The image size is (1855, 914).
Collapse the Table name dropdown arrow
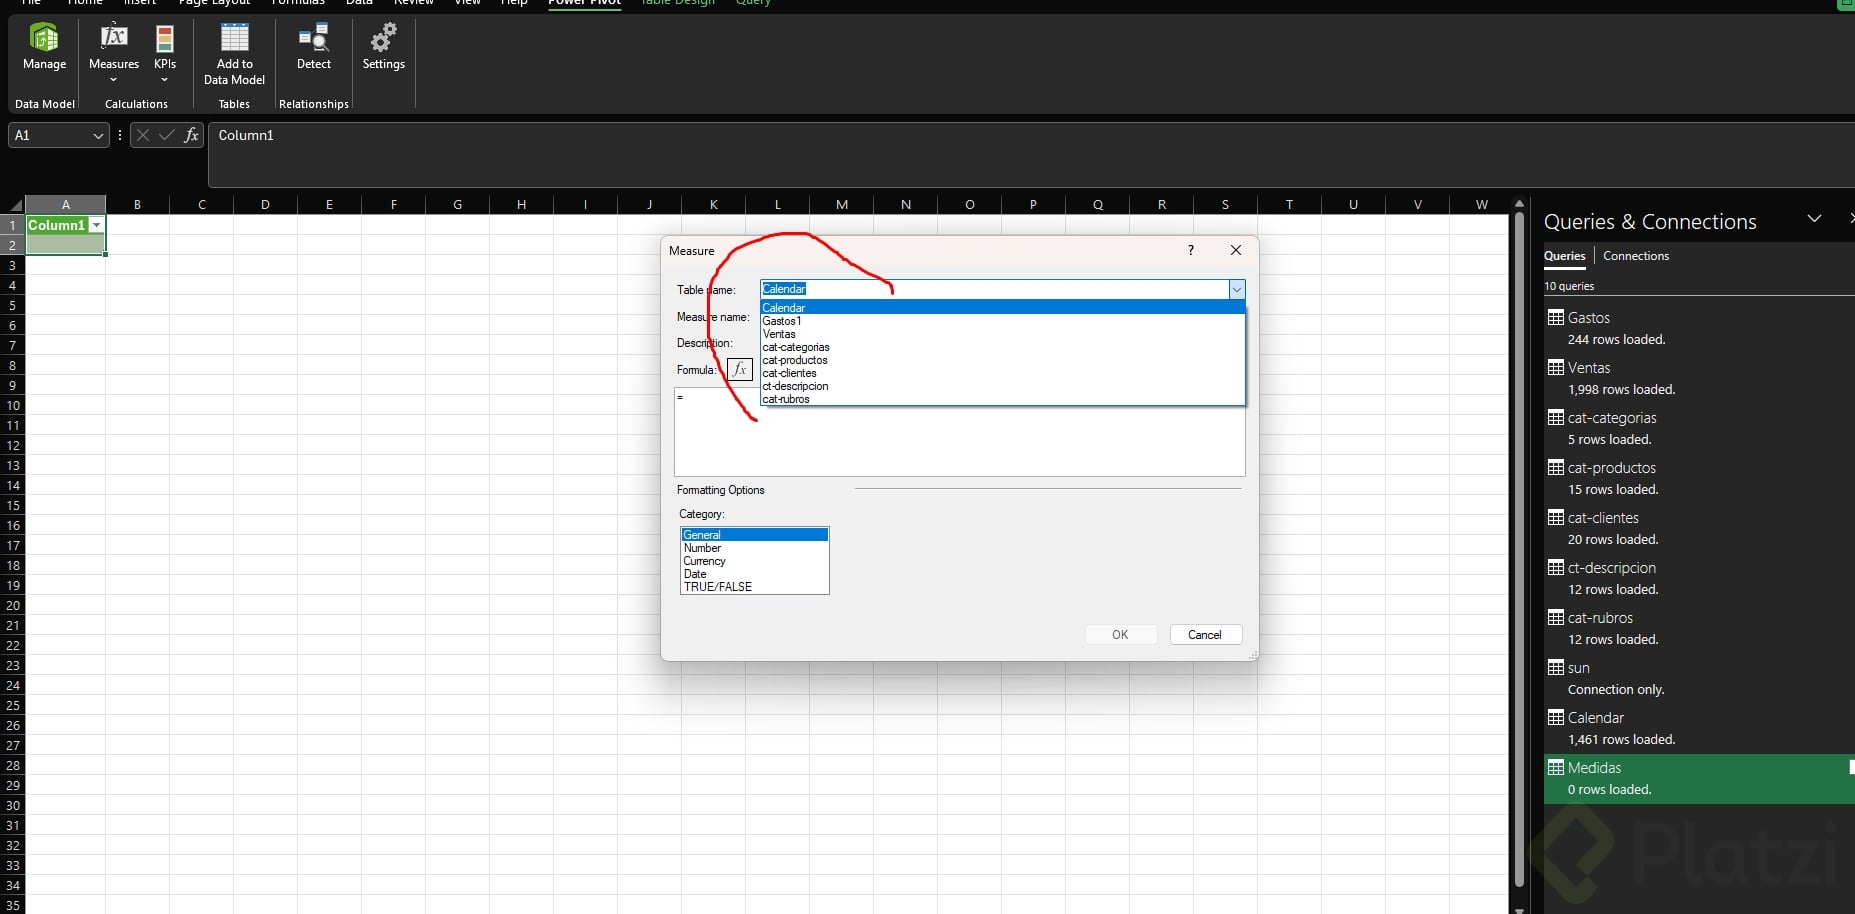1237,289
